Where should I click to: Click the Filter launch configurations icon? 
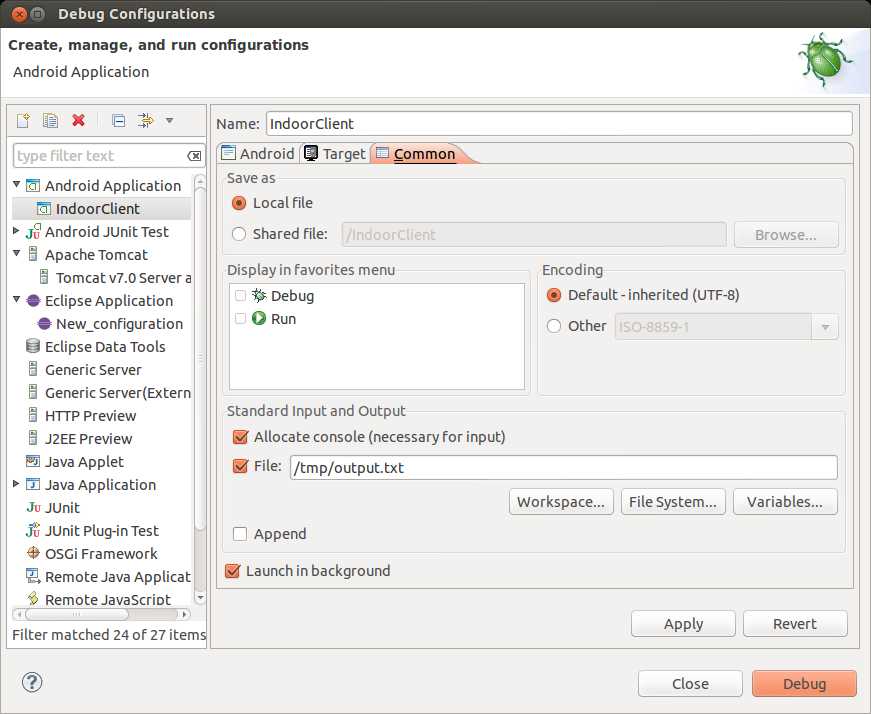click(x=146, y=121)
